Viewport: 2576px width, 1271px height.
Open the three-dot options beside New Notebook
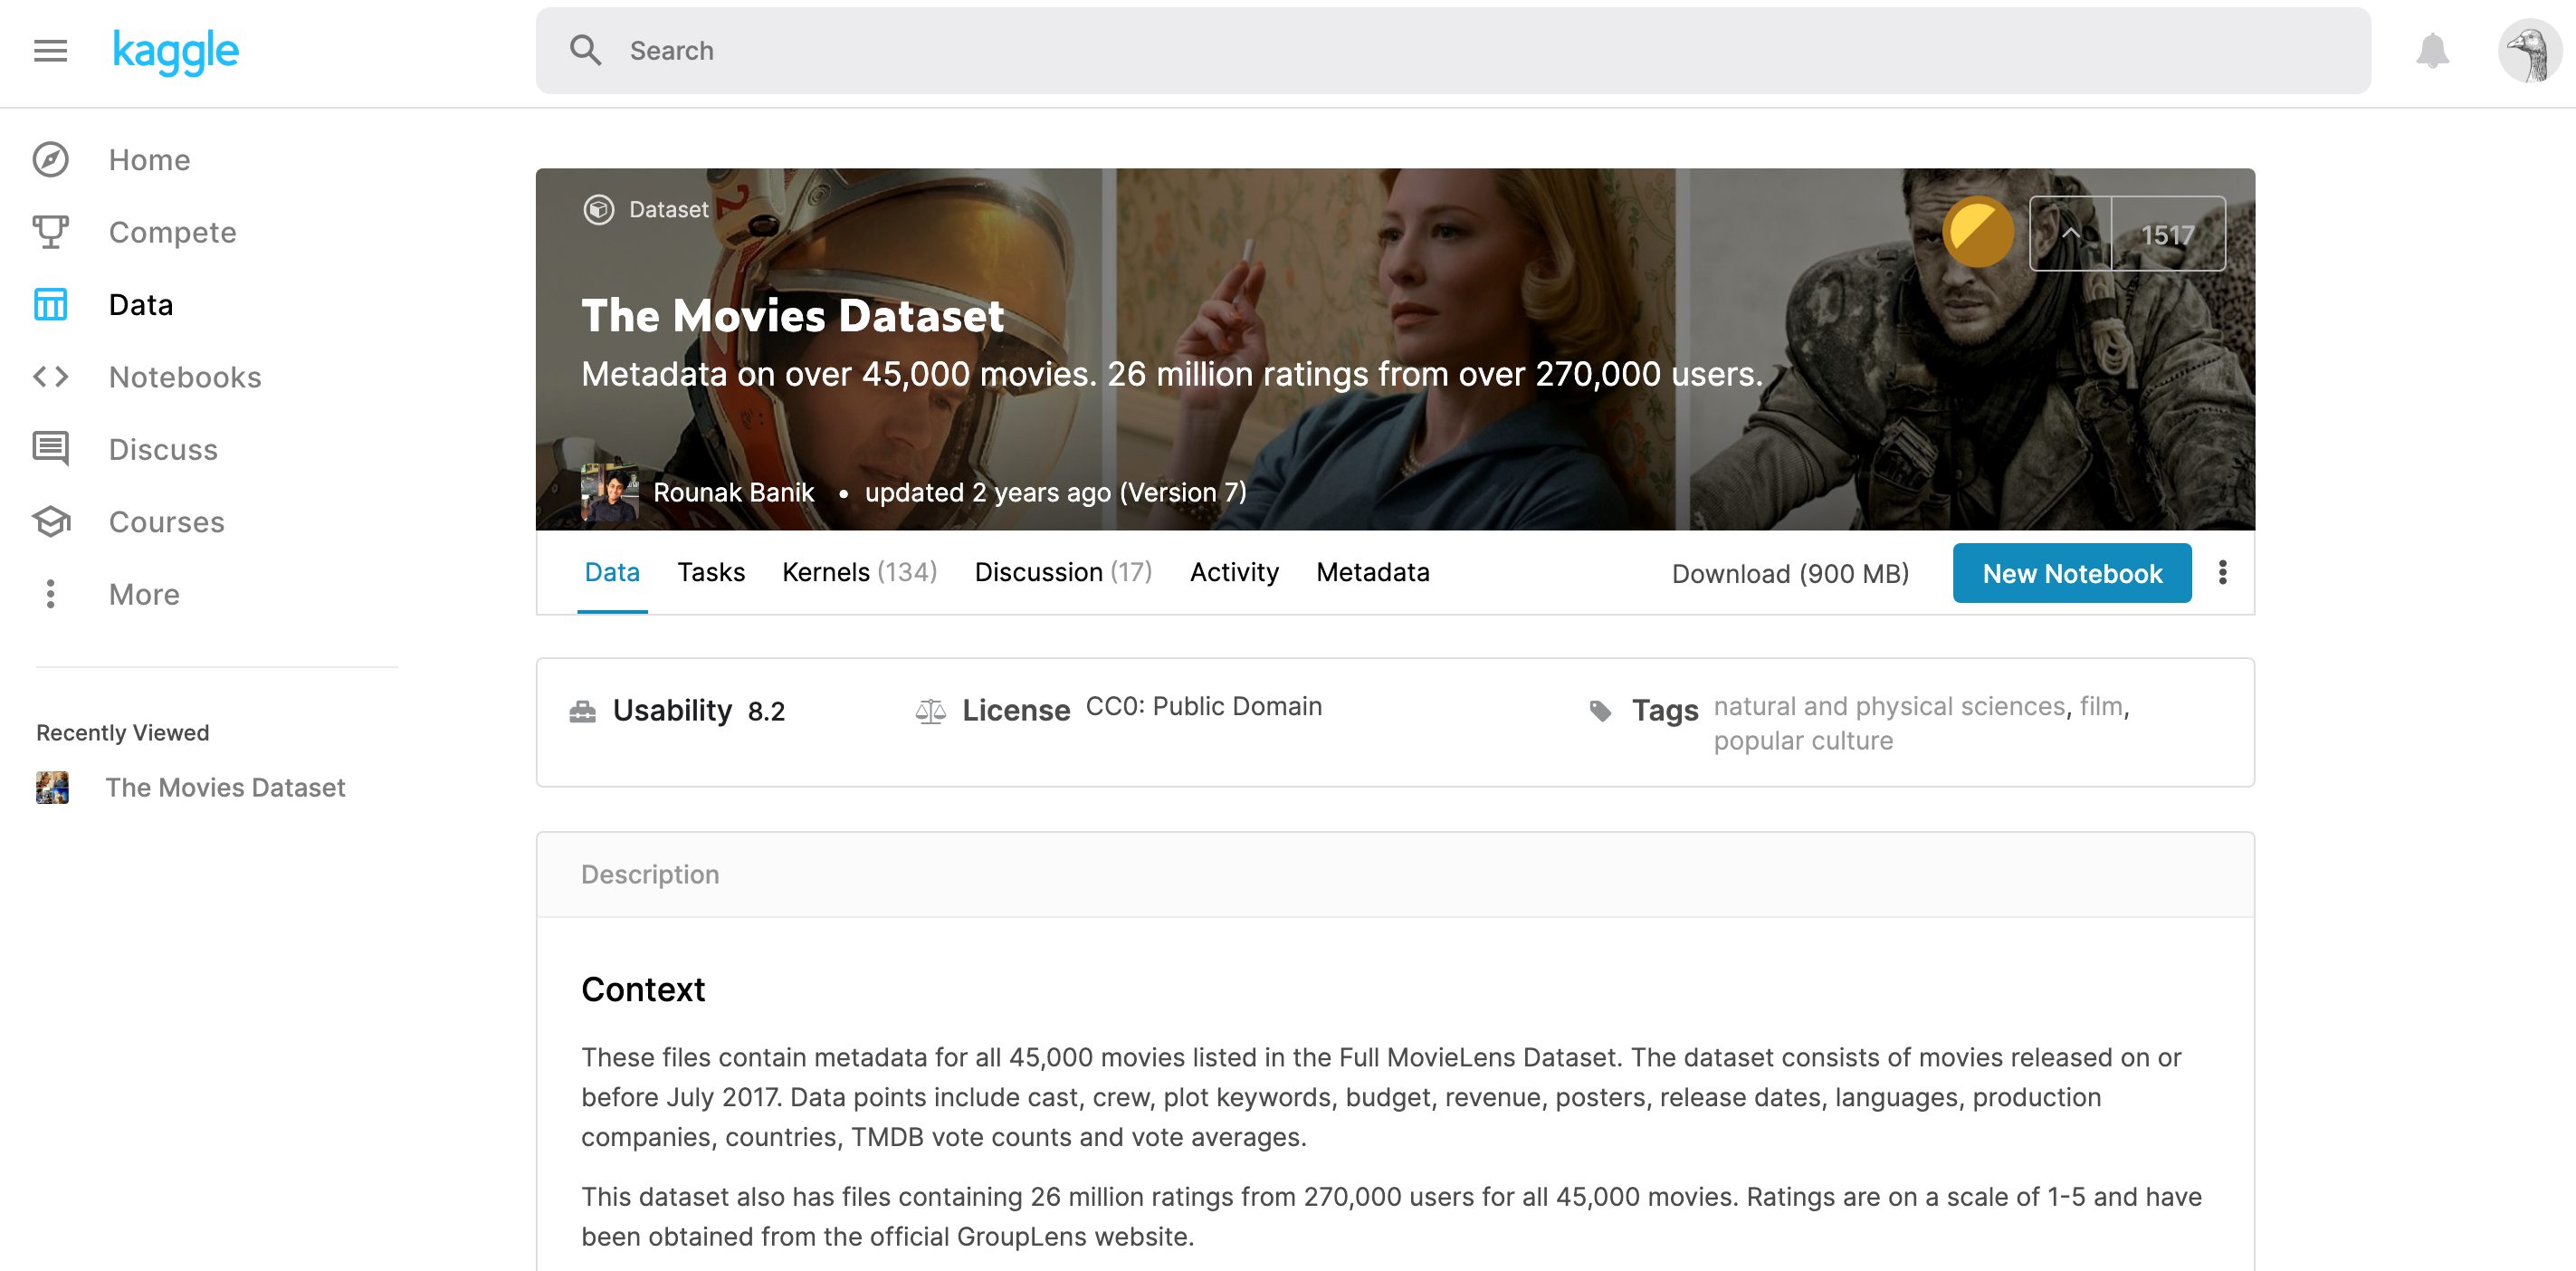(2222, 573)
